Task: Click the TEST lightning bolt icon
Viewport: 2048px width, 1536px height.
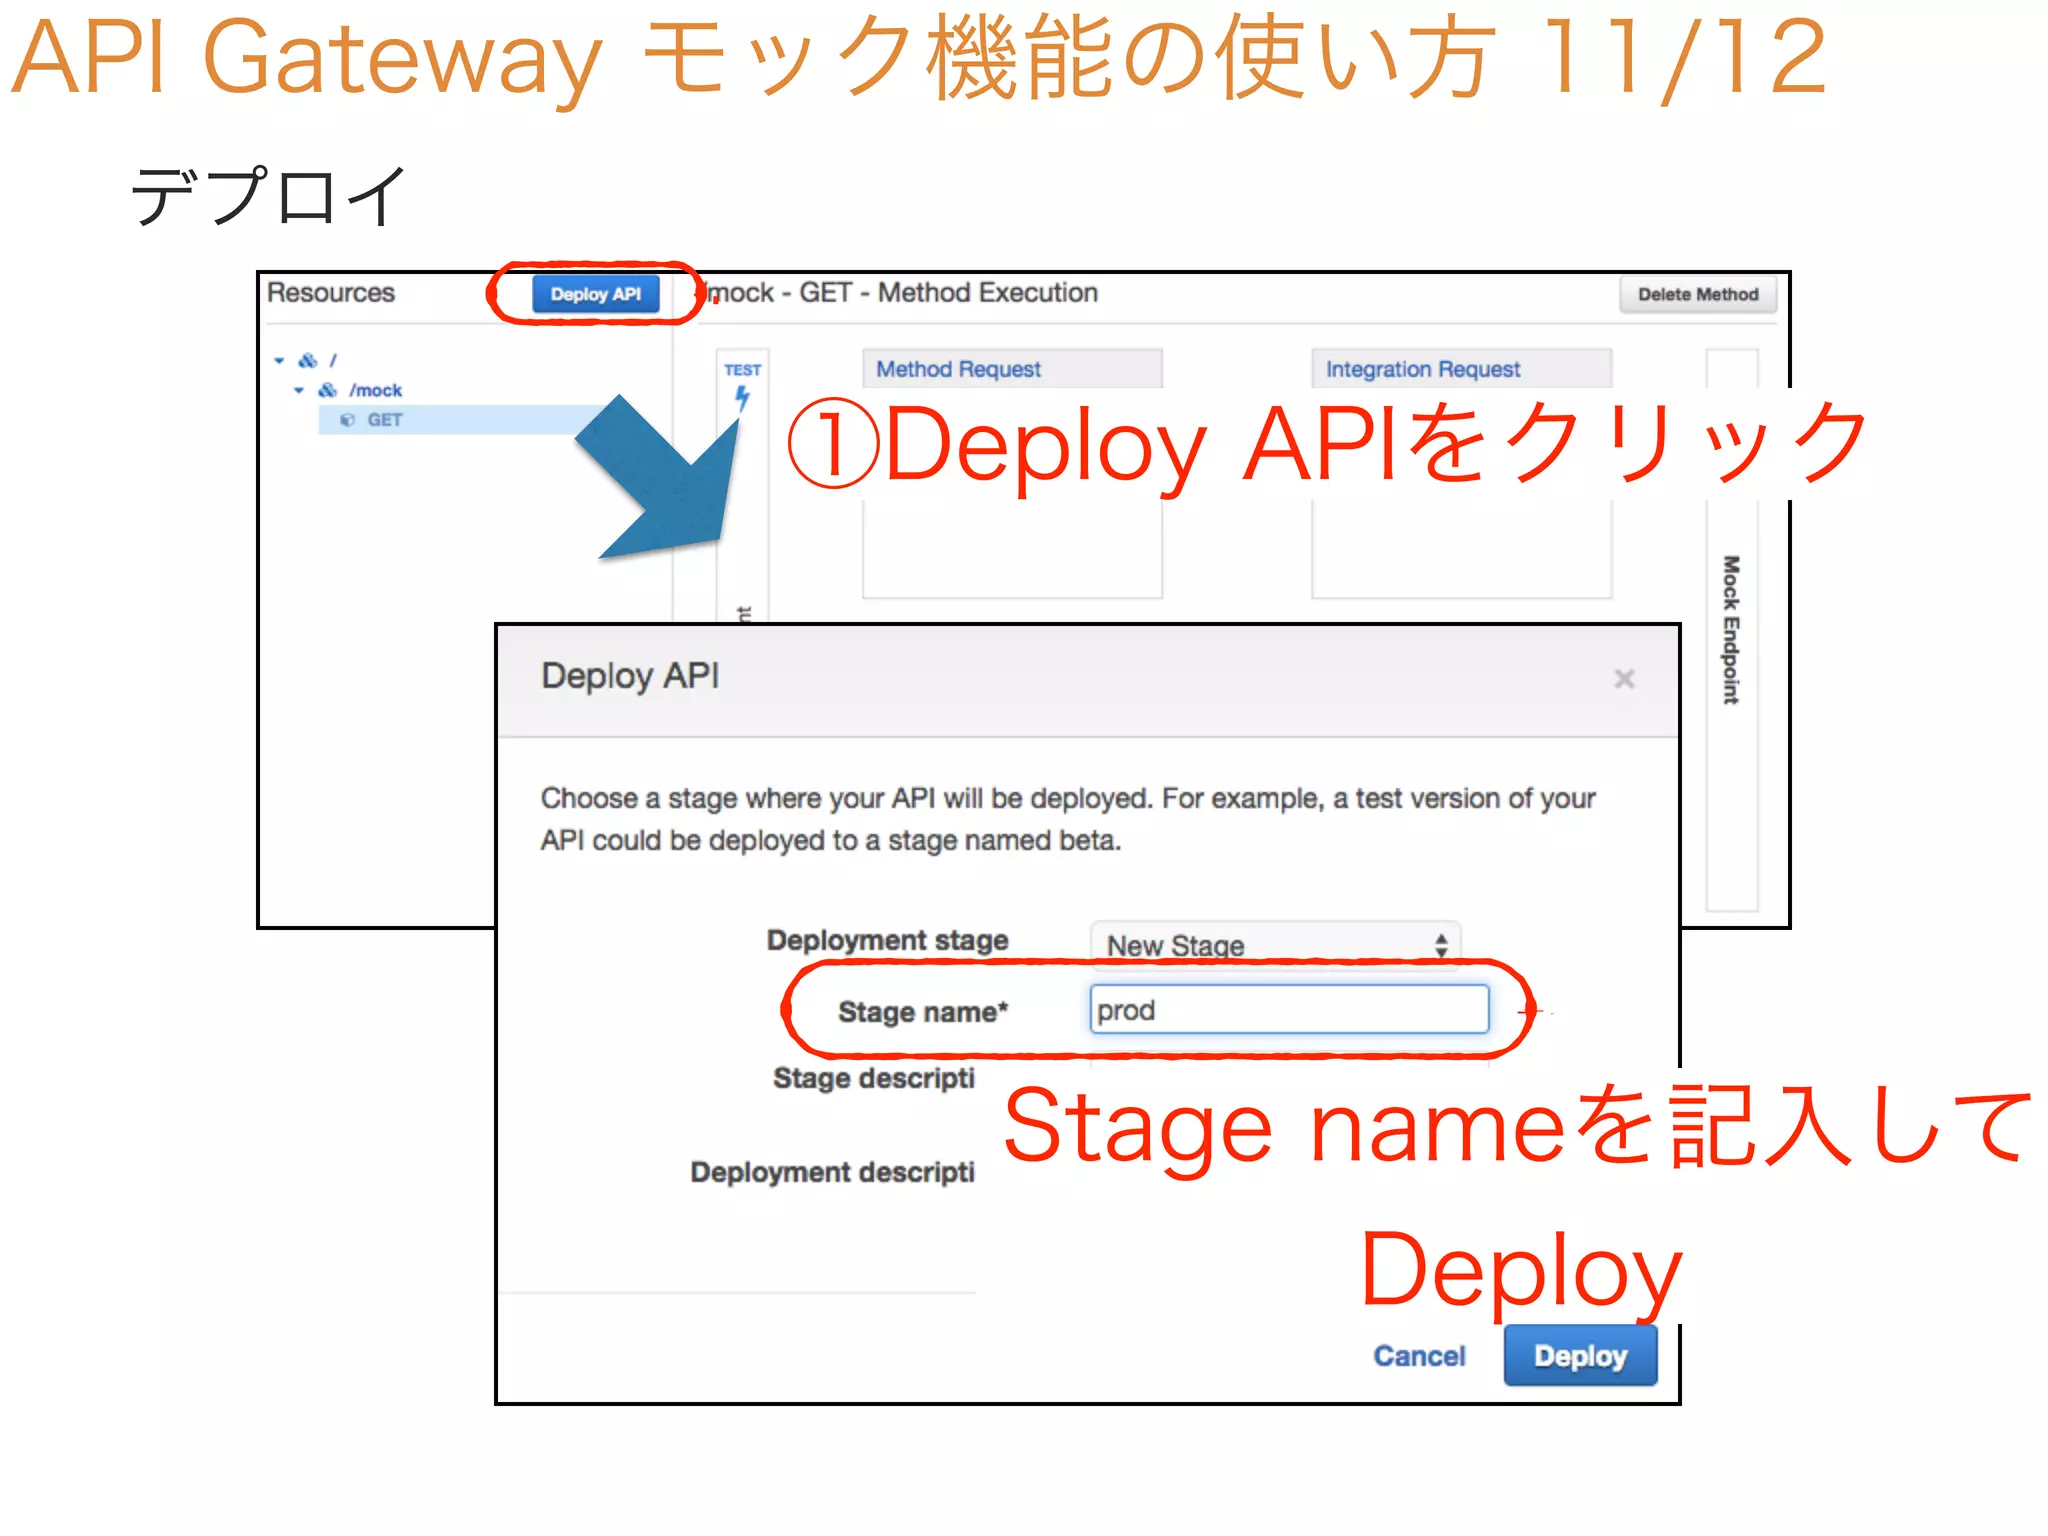Action: tap(742, 398)
